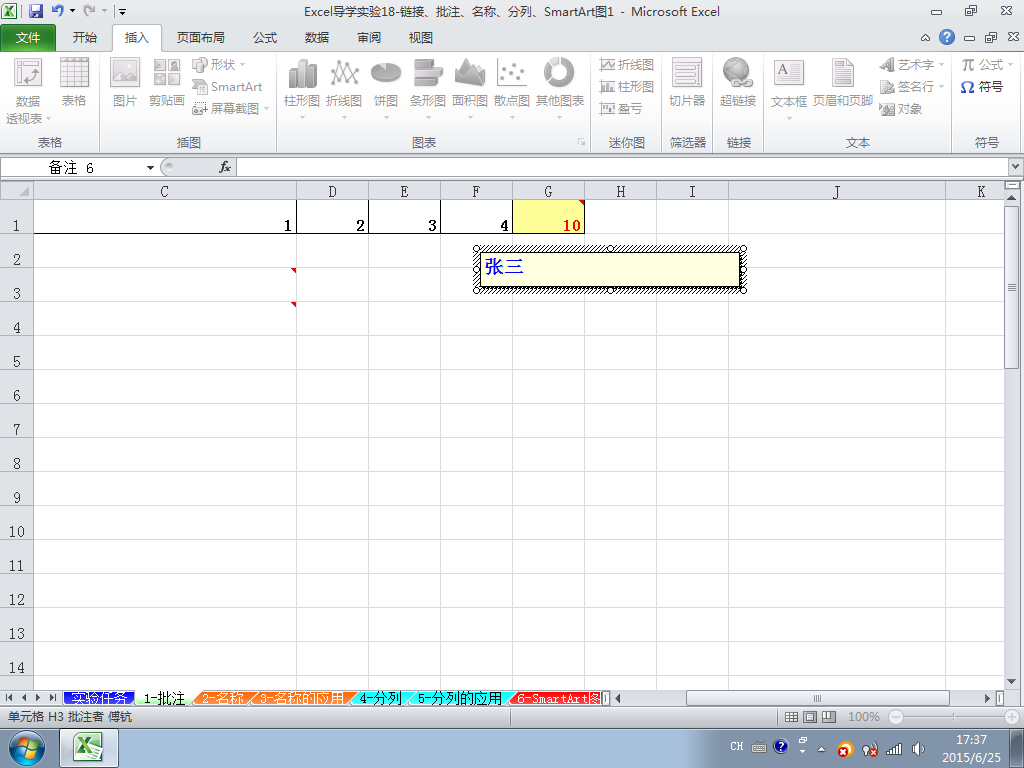Switch to the View (视图) tab

(x=421, y=38)
